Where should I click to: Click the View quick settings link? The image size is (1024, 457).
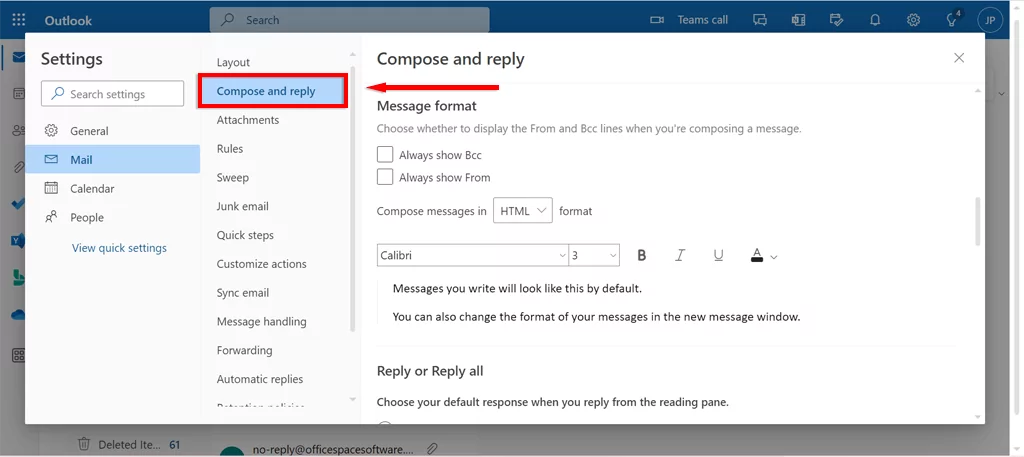(119, 247)
